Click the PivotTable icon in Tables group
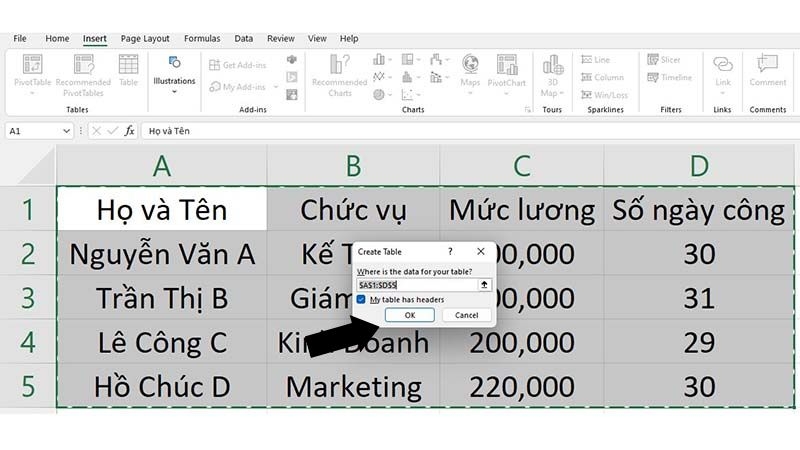This screenshot has width=800, height=450. (32, 65)
